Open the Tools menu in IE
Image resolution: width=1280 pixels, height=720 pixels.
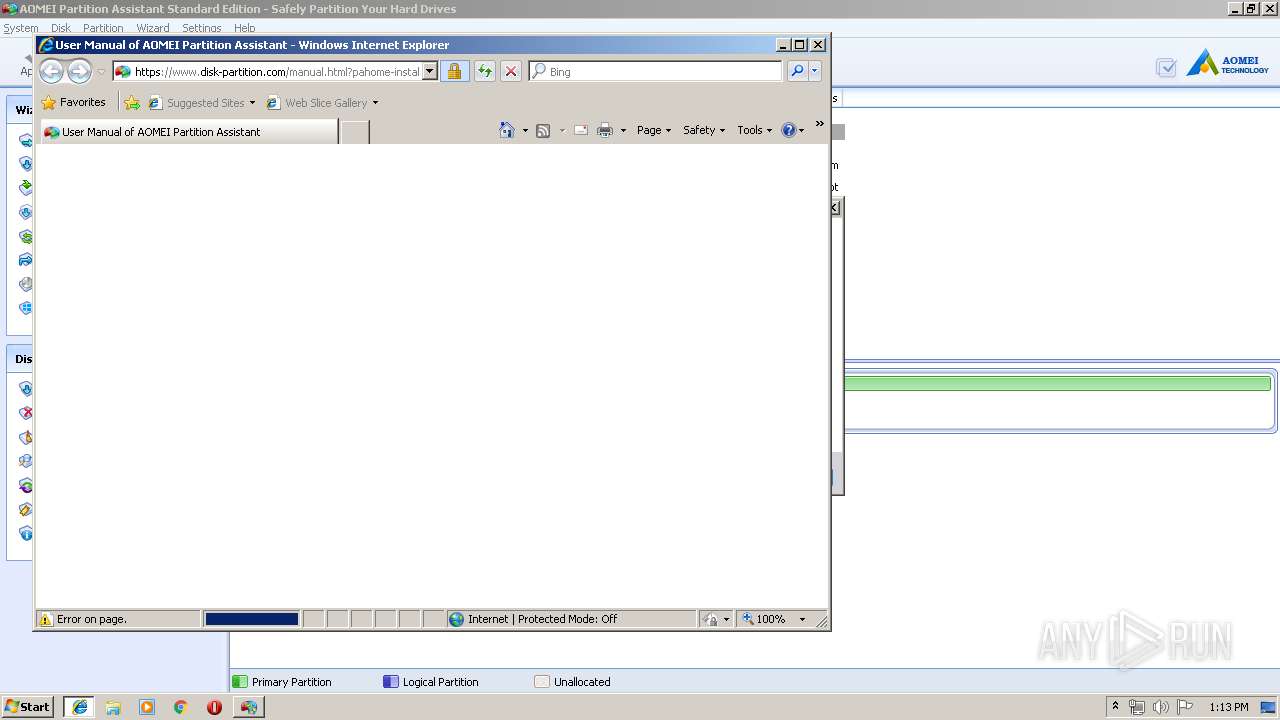coord(755,130)
